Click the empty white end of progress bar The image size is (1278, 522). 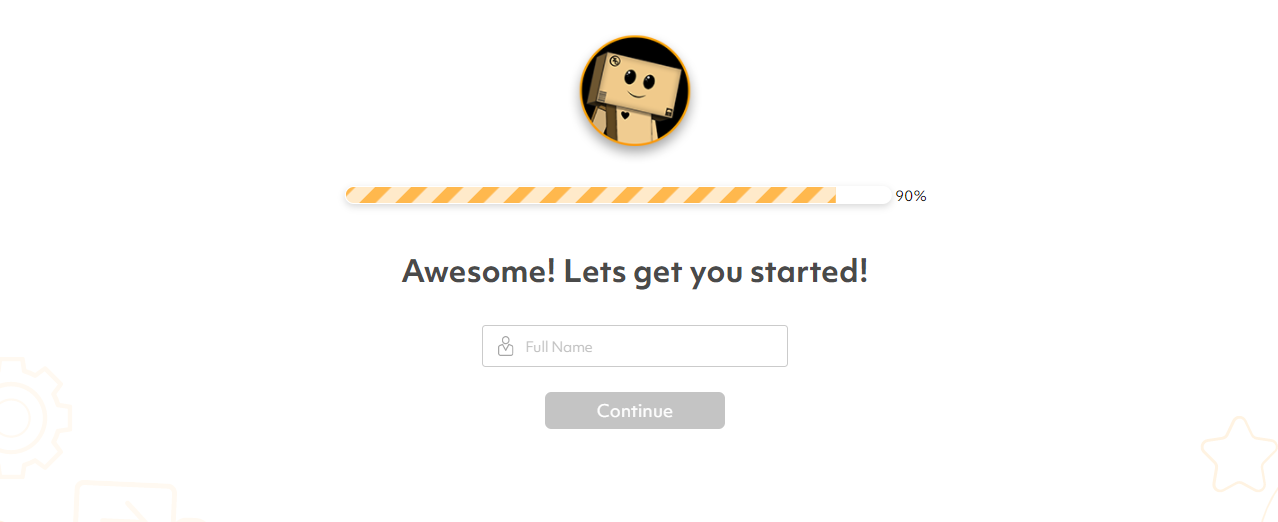pyautogui.click(x=864, y=195)
